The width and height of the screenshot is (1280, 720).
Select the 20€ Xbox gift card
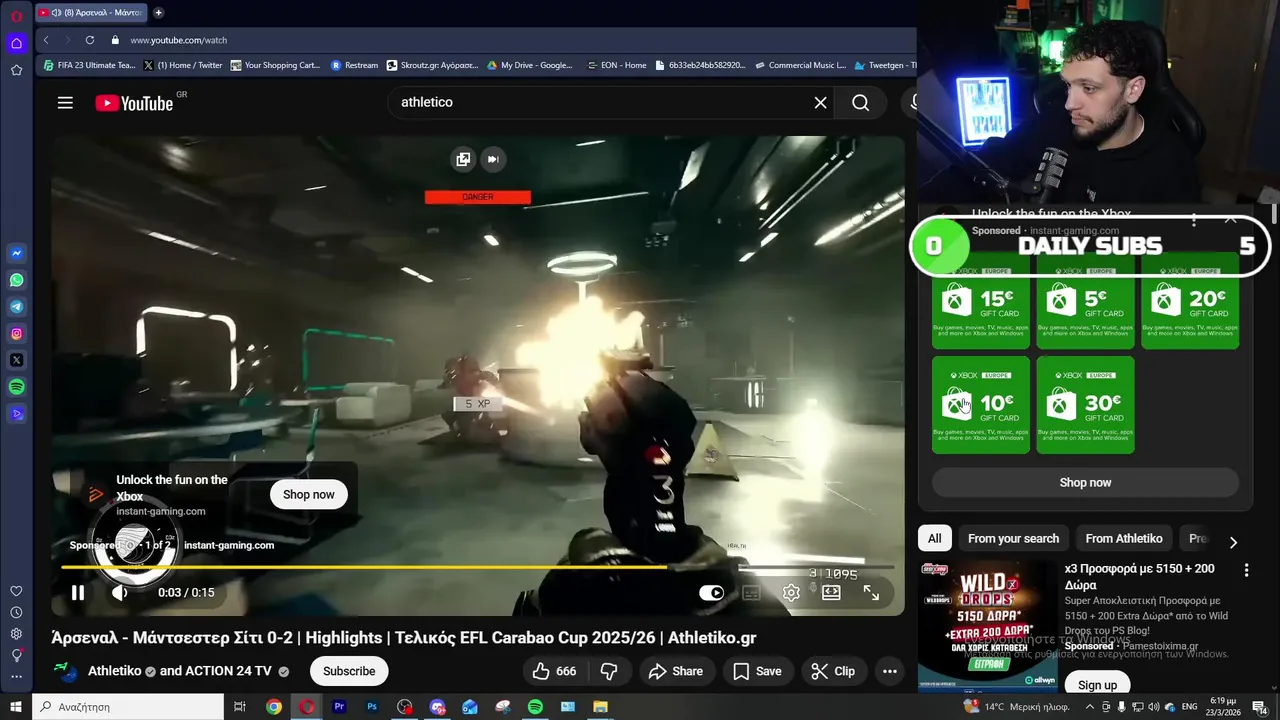[1190, 300]
